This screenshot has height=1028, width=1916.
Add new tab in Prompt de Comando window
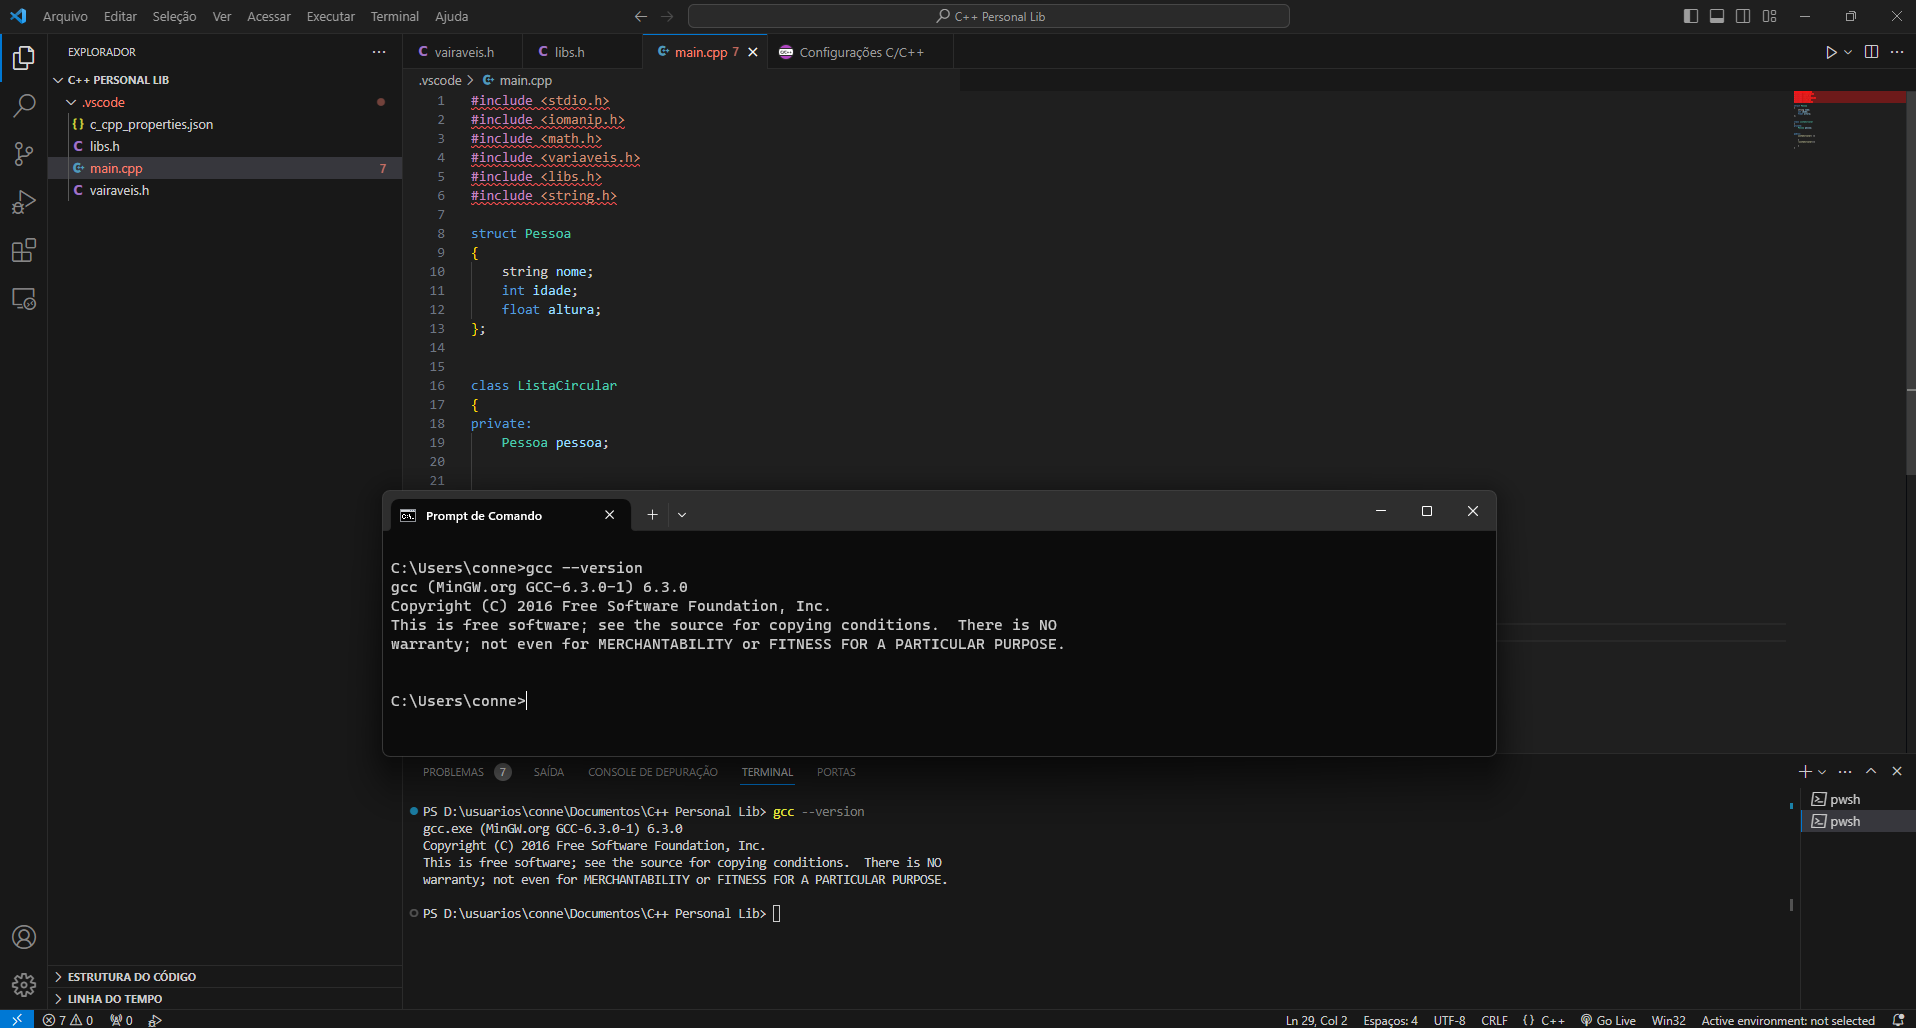tap(652, 515)
